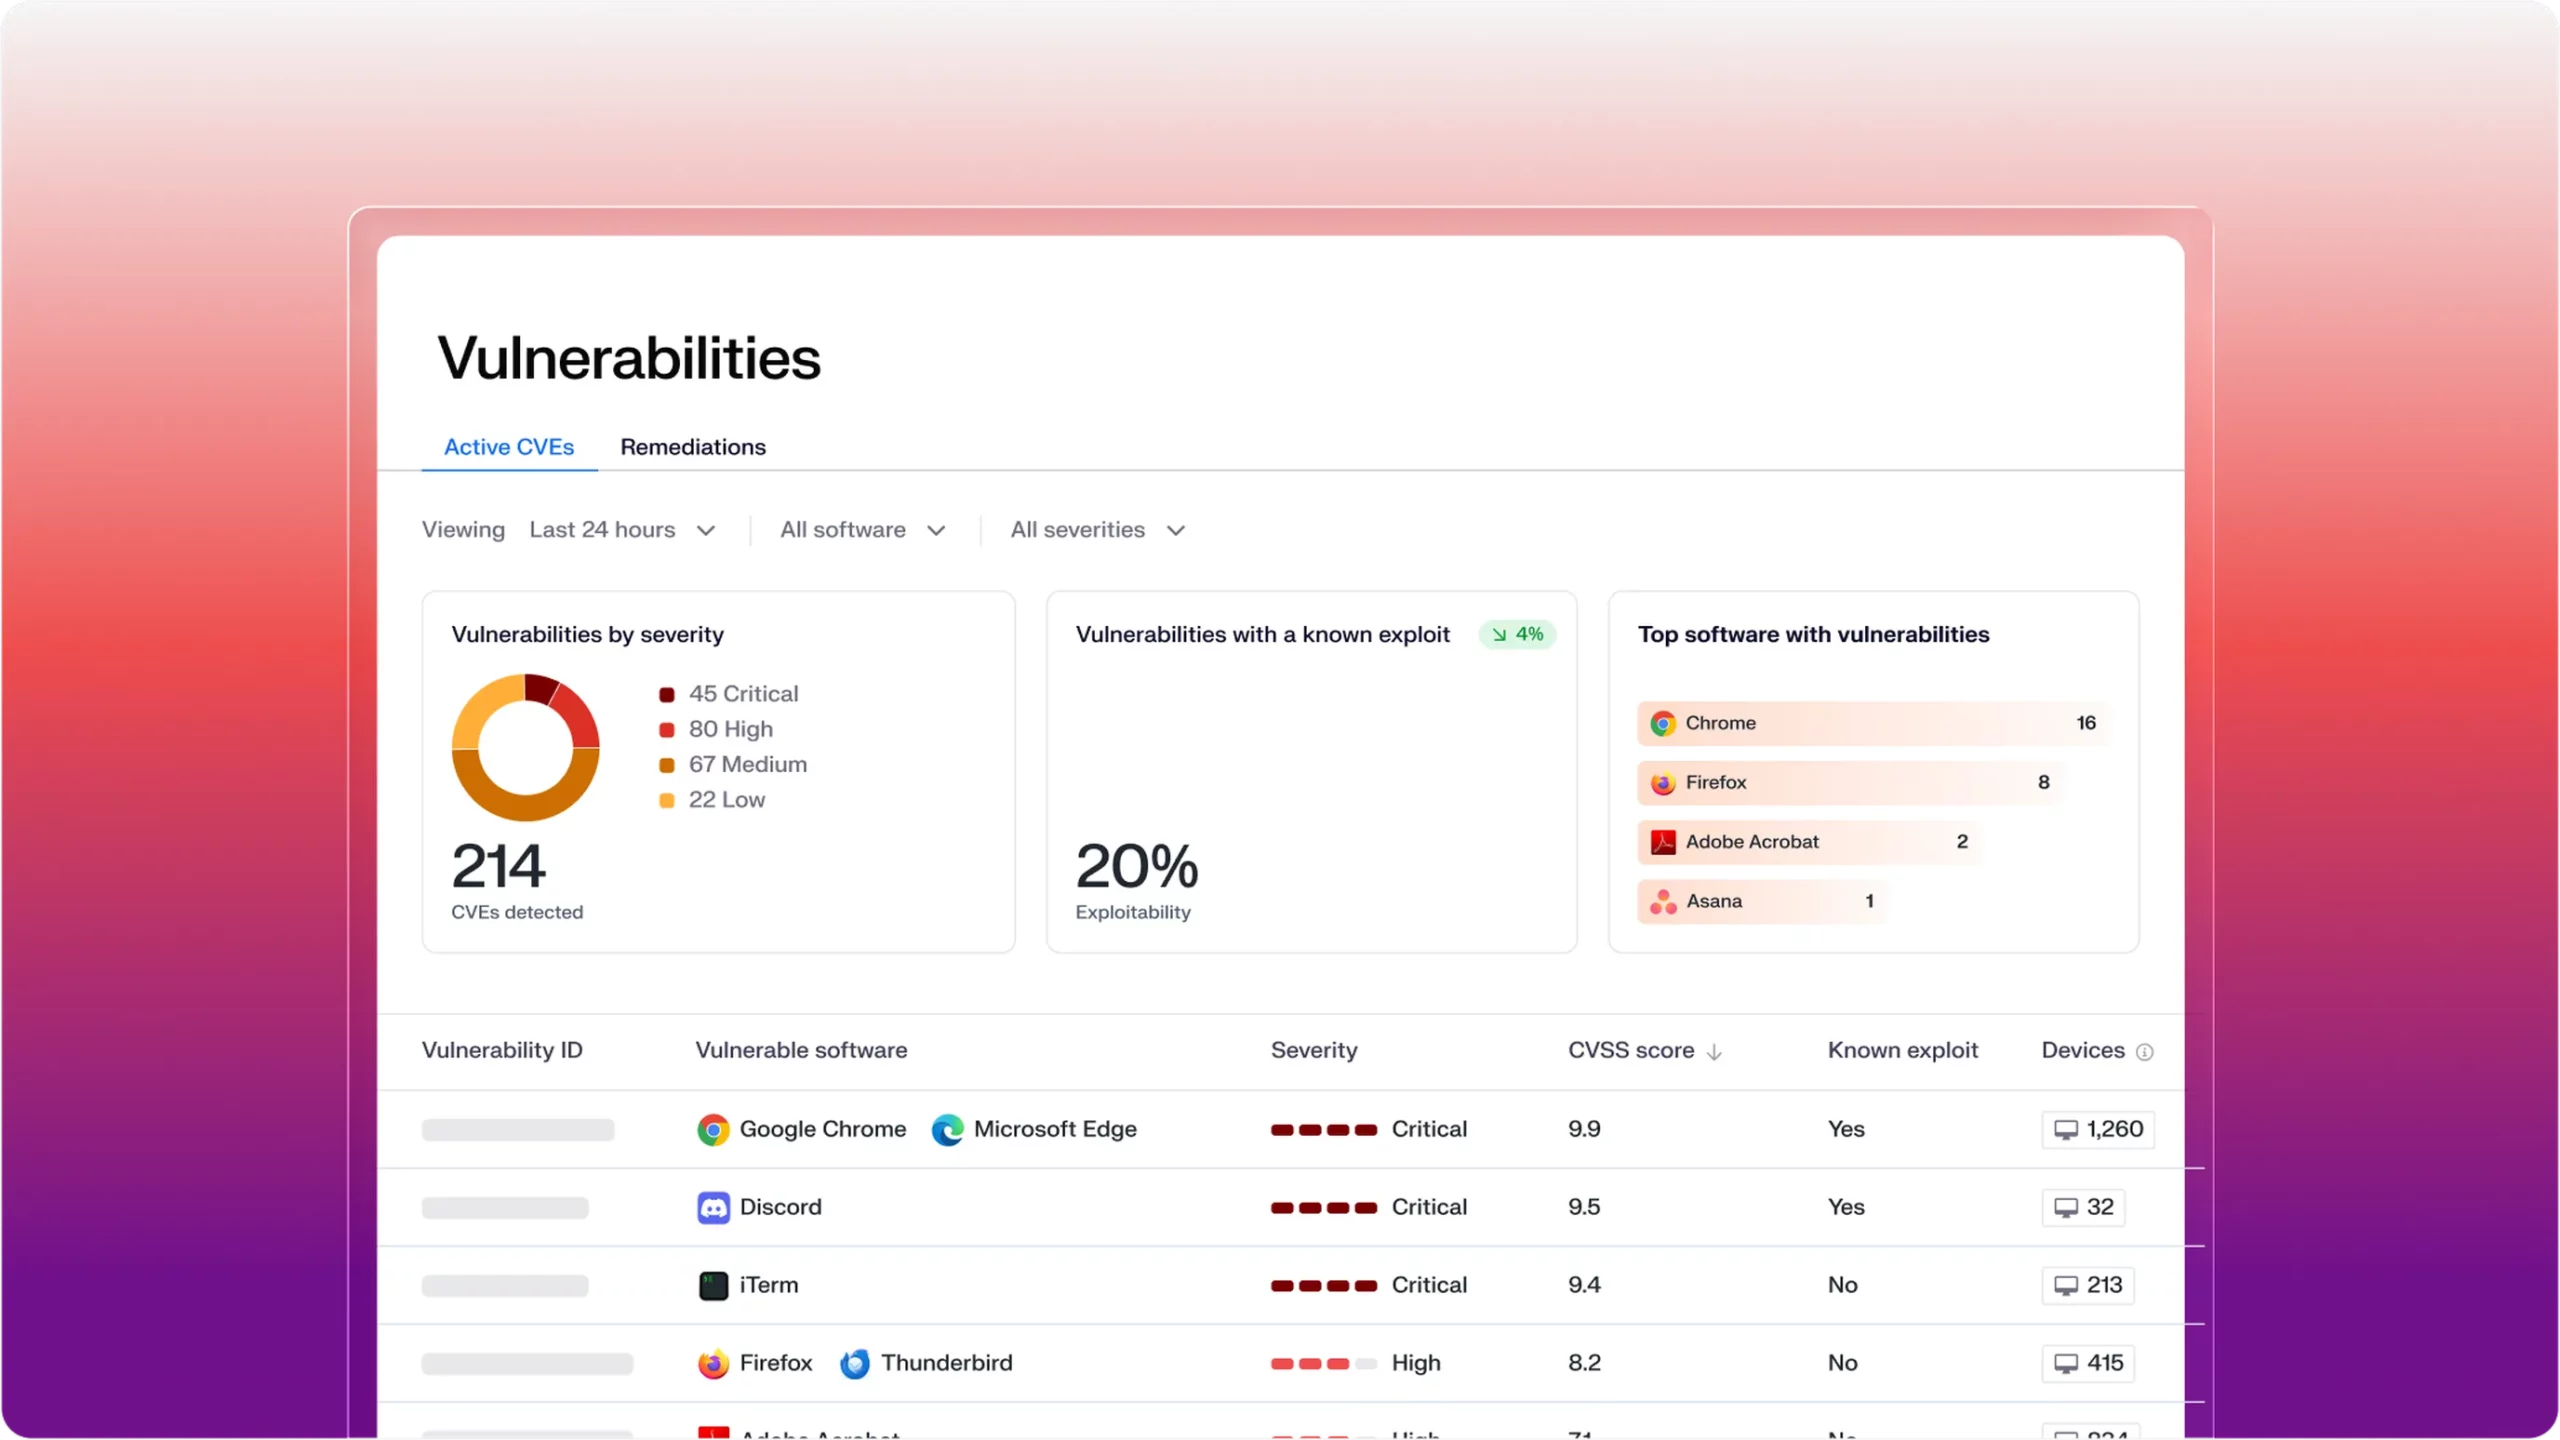Switch to the Remediations tab
The image size is (2560, 1440).
coord(692,447)
